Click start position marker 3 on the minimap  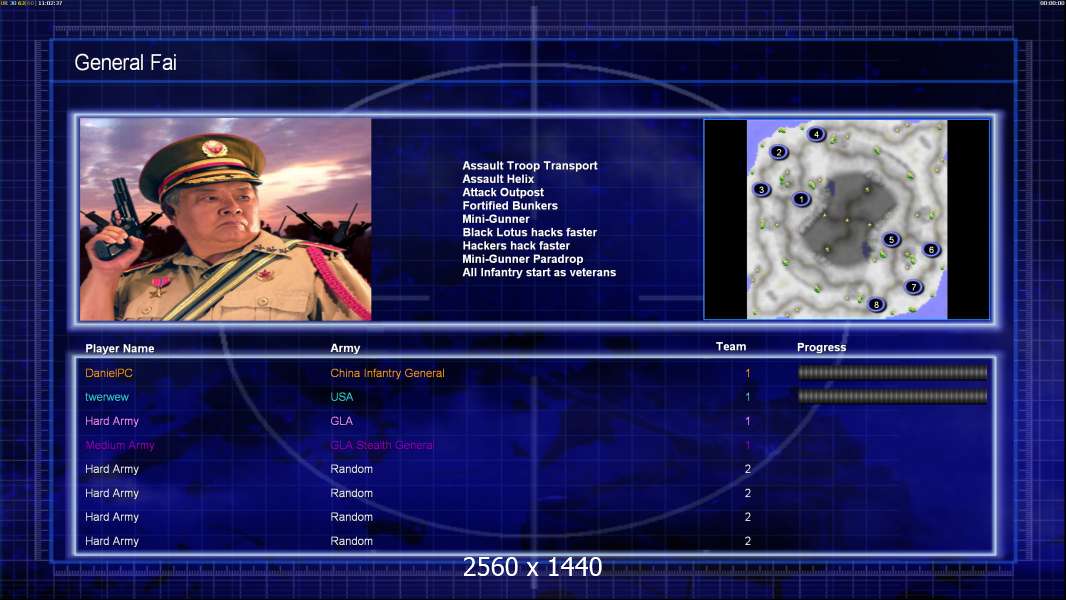[x=761, y=190]
